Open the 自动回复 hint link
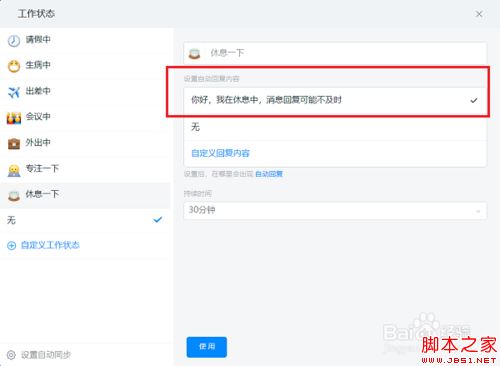 [x=269, y=174]
